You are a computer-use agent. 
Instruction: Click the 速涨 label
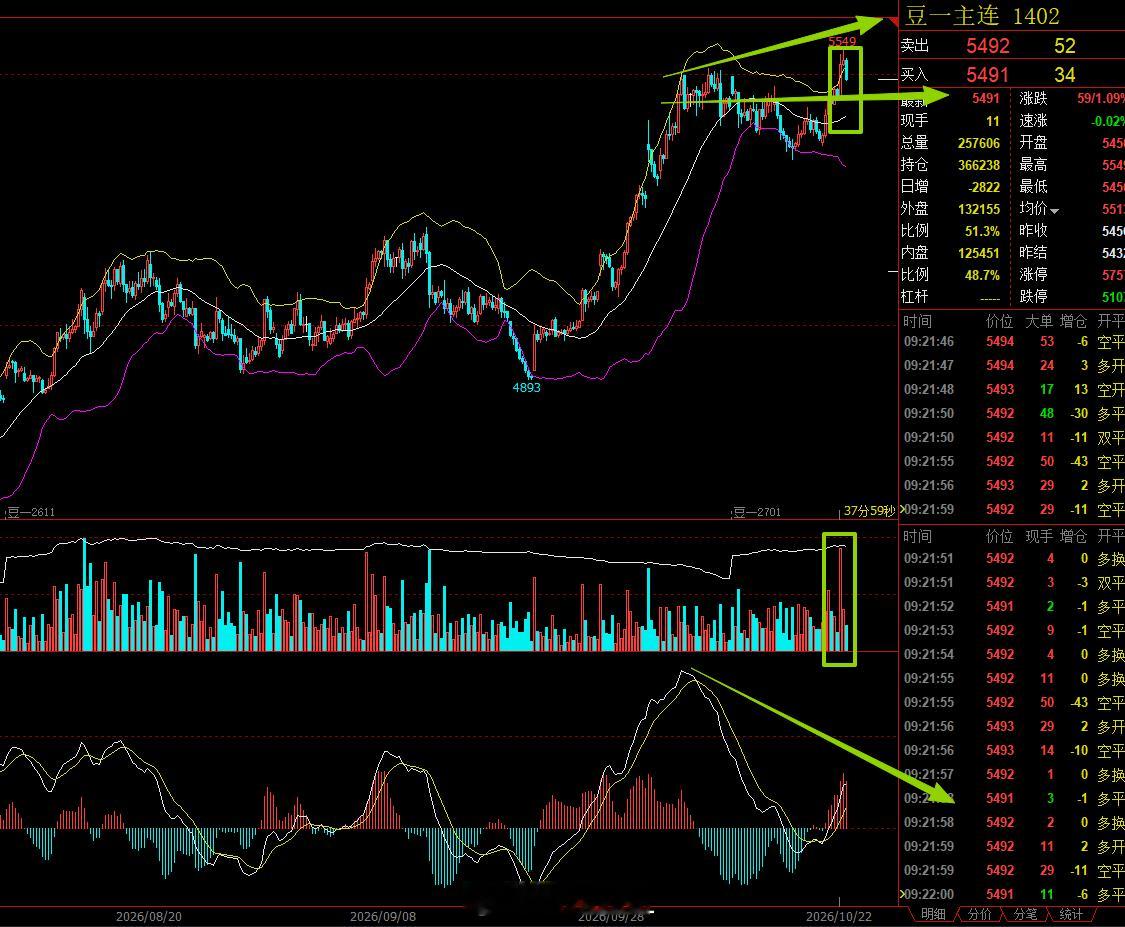[1033, 121]
